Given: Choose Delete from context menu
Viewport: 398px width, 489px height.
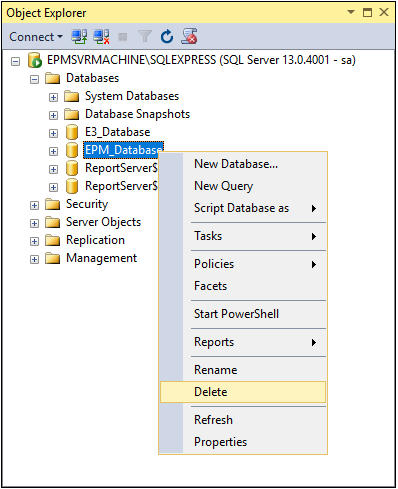Looking at the screenshot, I should click(x=243, y=392).
